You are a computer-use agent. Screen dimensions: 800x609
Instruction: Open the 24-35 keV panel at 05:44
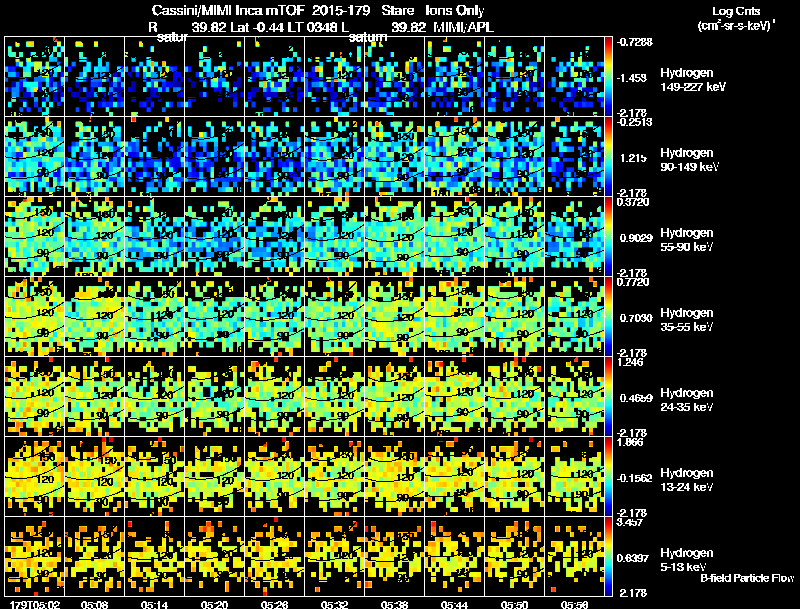click(x=455, y=397)
